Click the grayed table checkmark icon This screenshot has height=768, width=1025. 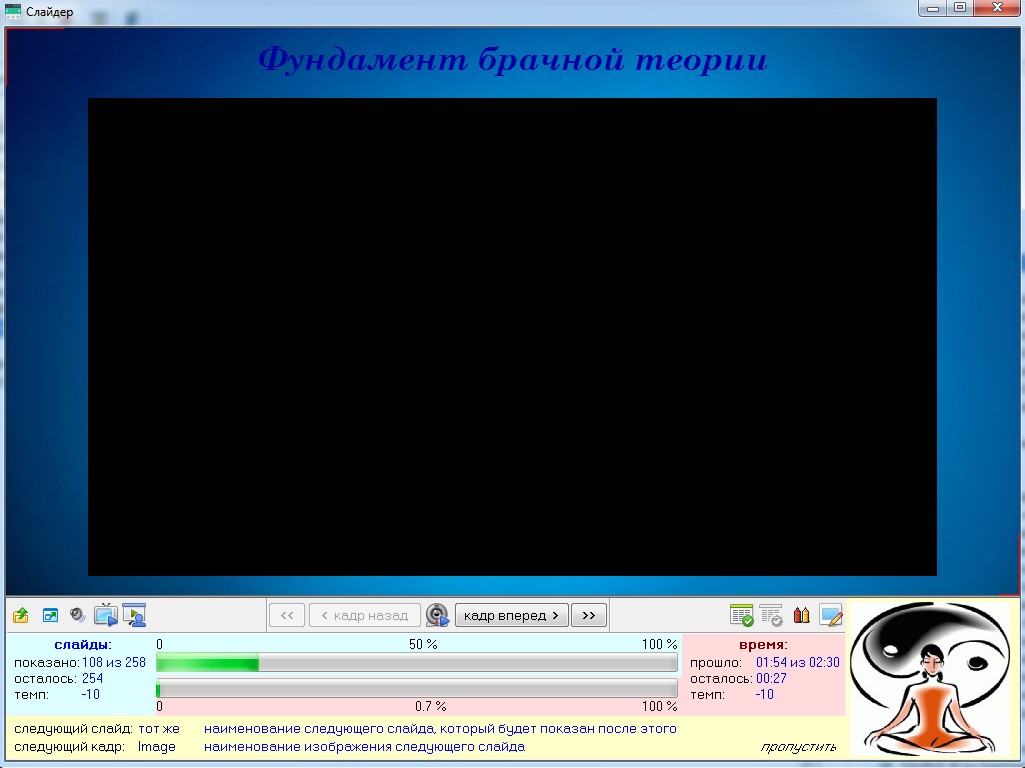[771, 615]
